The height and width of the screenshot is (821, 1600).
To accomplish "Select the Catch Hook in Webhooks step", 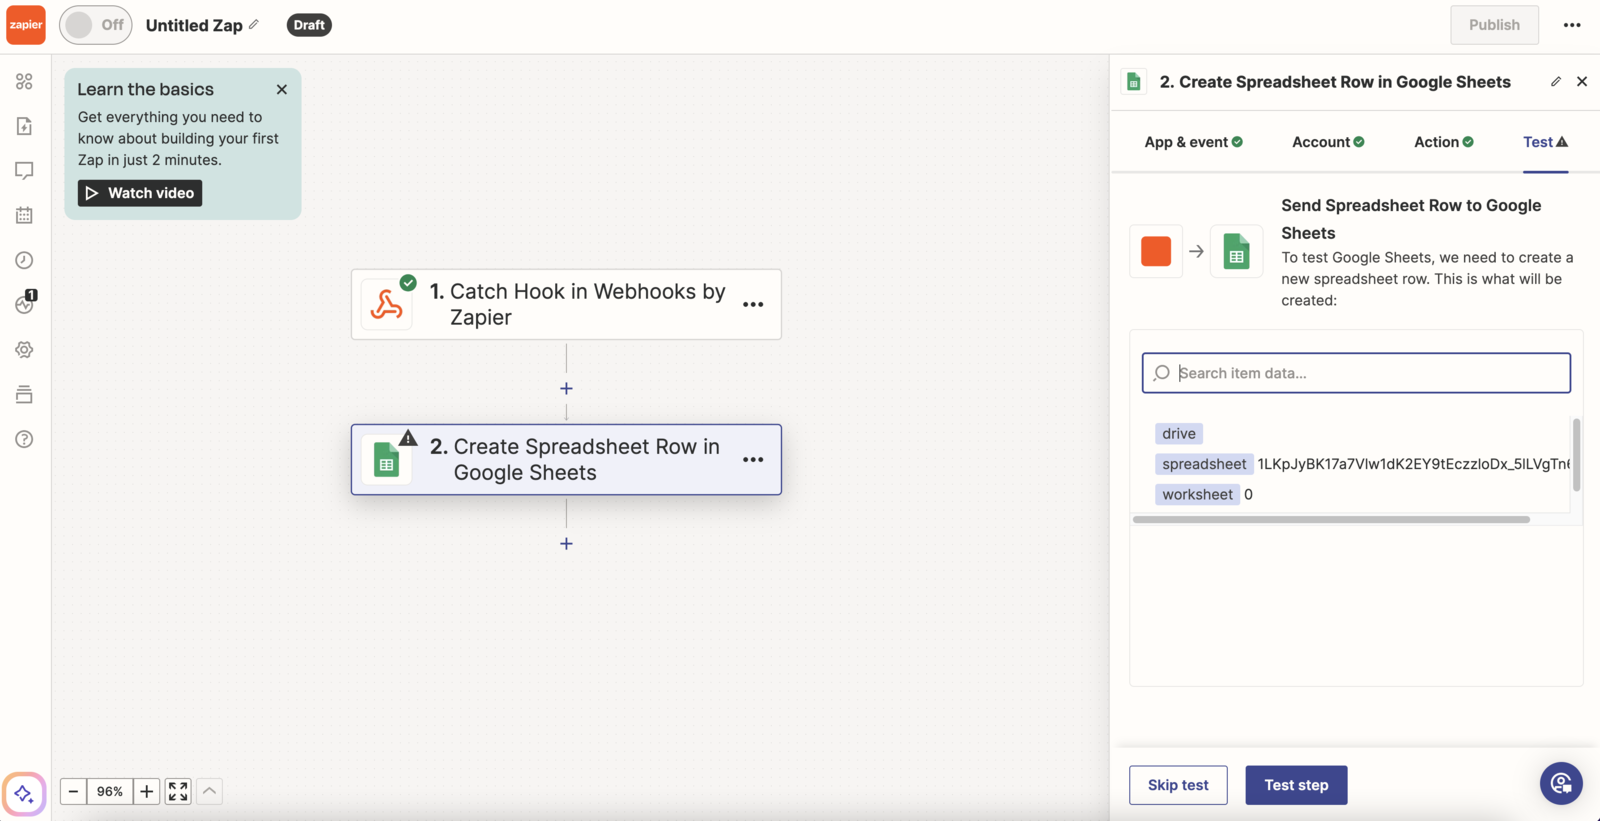I will coord(566,304).
